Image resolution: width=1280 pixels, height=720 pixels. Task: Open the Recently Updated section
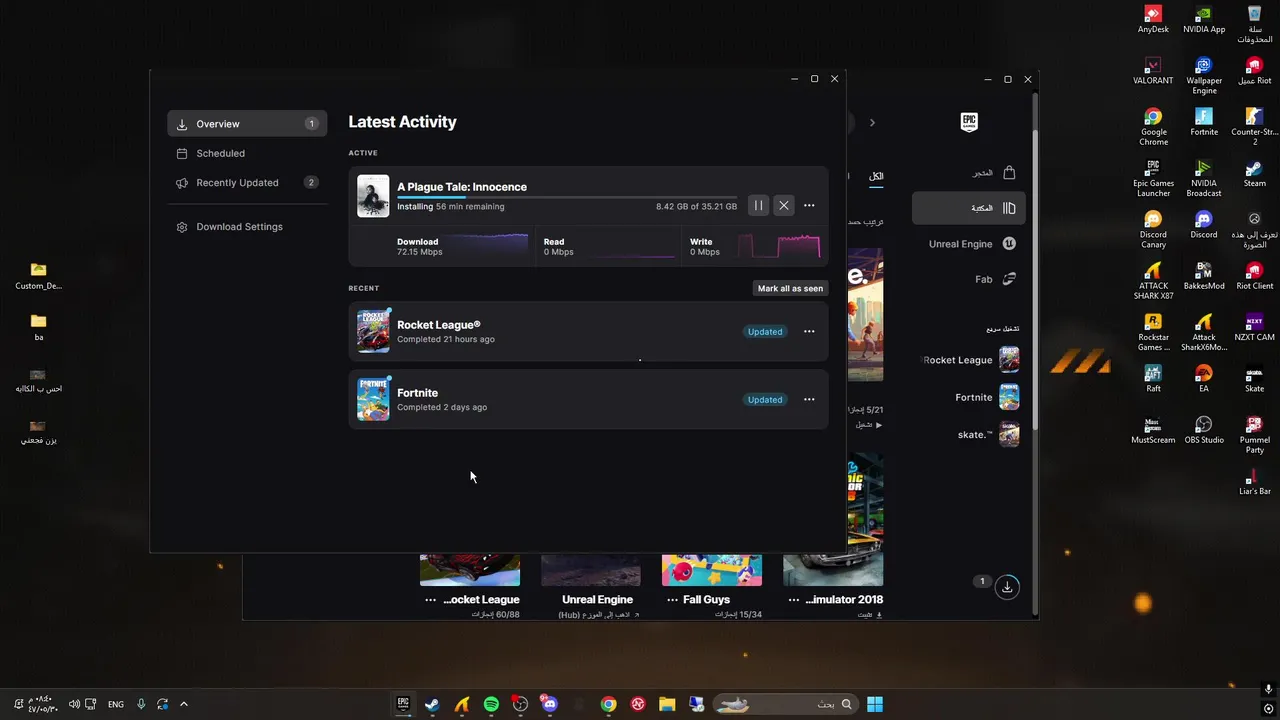pos(247,183)
